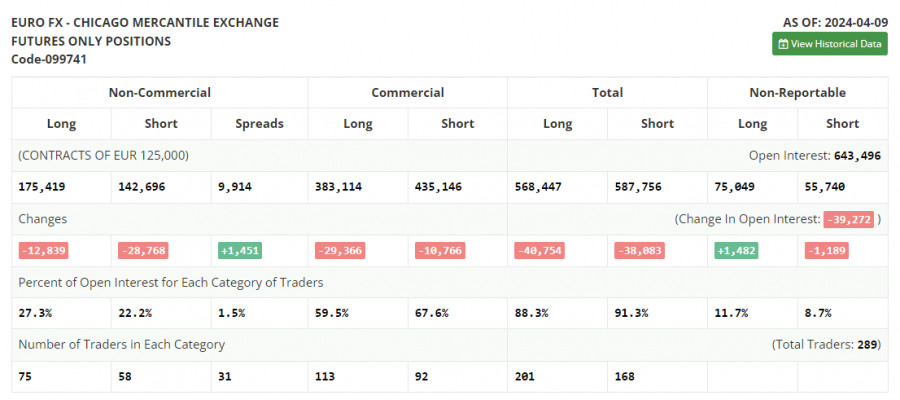
Task: Click the EURO FX - Chicago Mercantile Exchange title
Action: [x=145, y=22]
